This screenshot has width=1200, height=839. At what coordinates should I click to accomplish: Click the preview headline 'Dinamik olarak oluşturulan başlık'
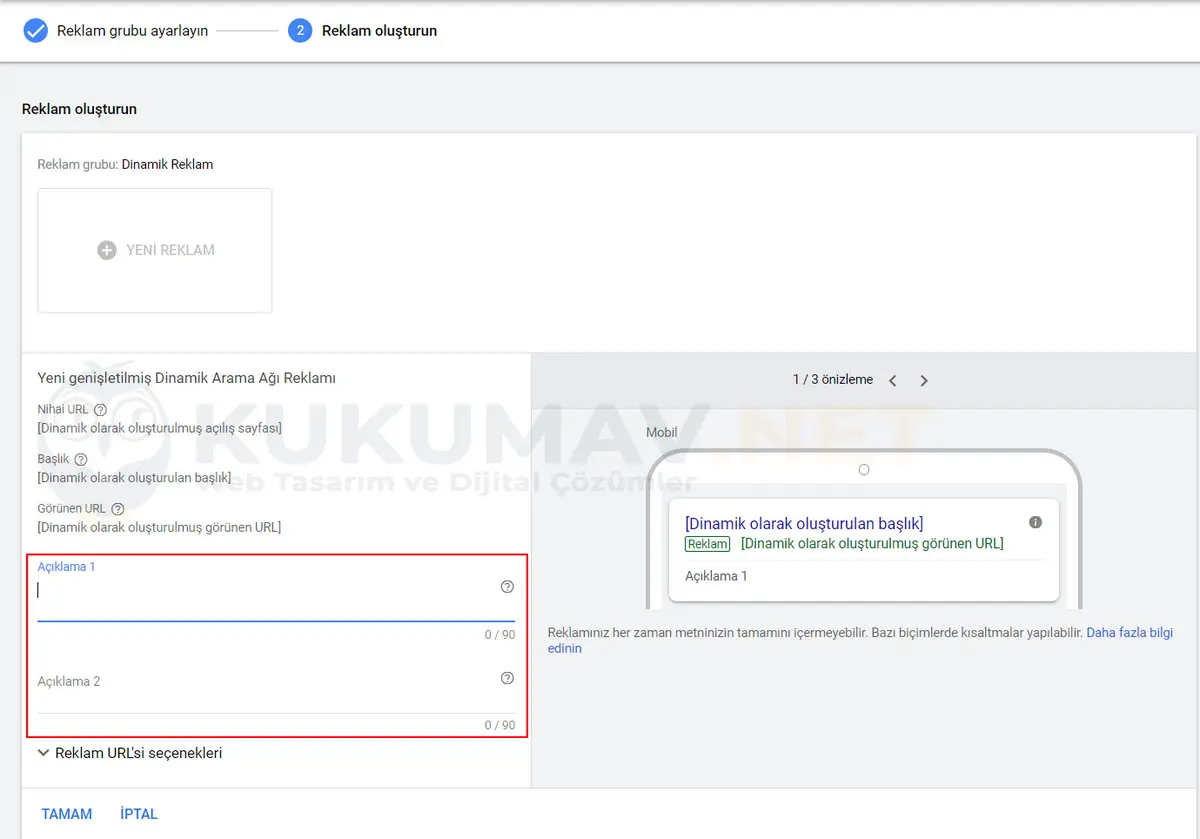pyautogui.click(x=804, y=524)
